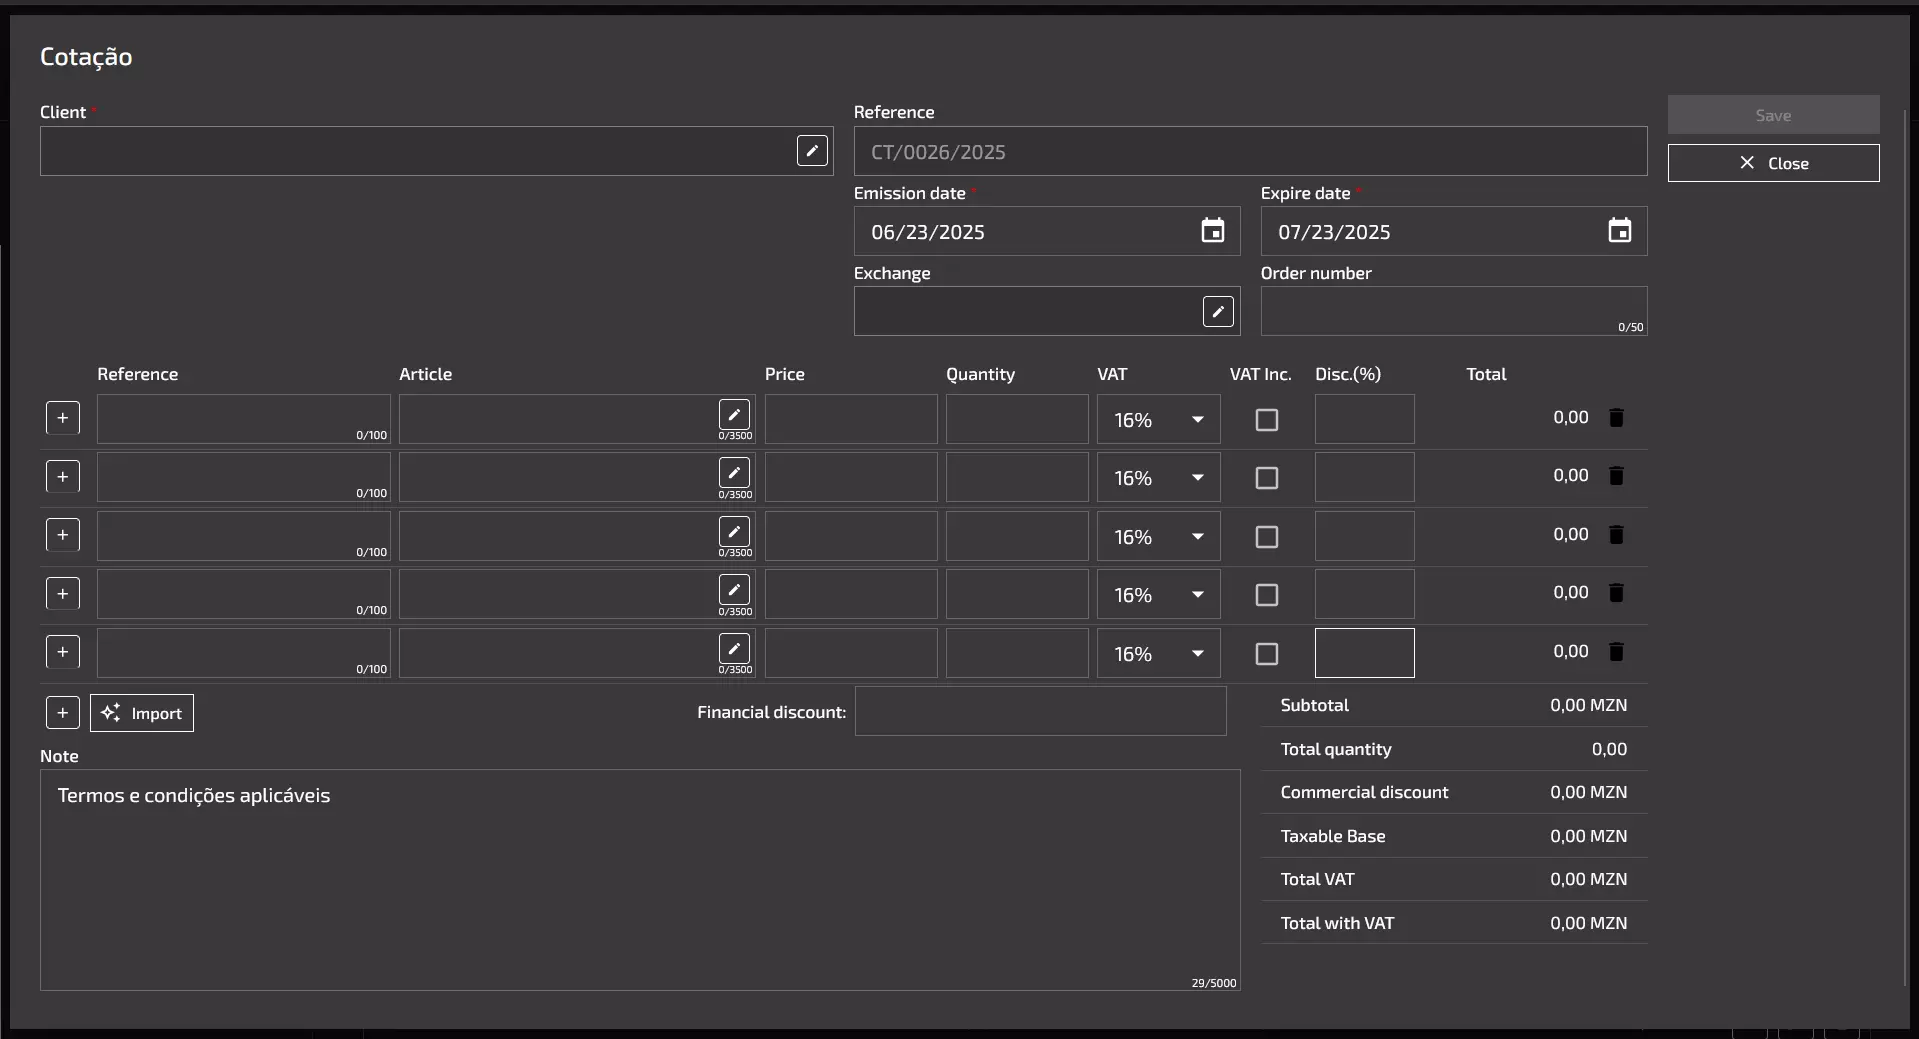Open the Client field edit pencil icon
The image size is (1919, 1039).
812,151
